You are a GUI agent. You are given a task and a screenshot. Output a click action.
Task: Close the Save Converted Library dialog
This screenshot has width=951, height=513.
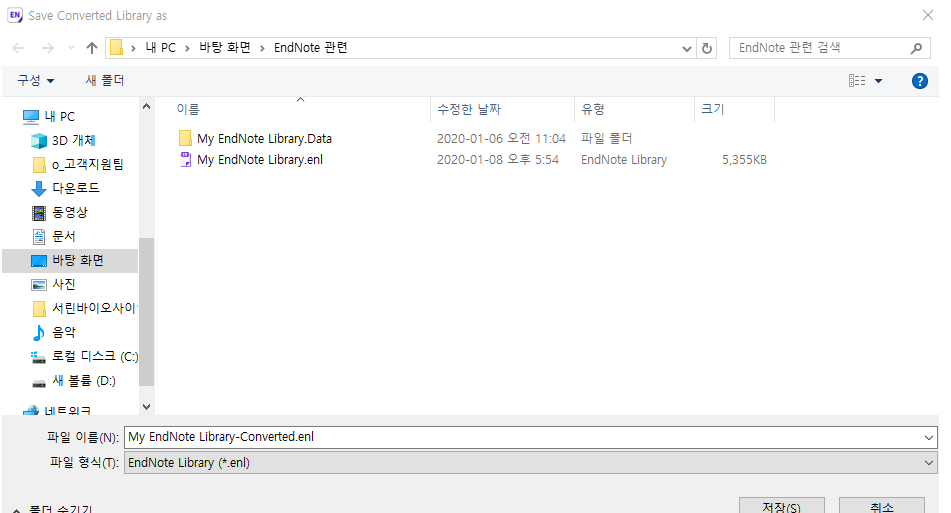point(928,15)
